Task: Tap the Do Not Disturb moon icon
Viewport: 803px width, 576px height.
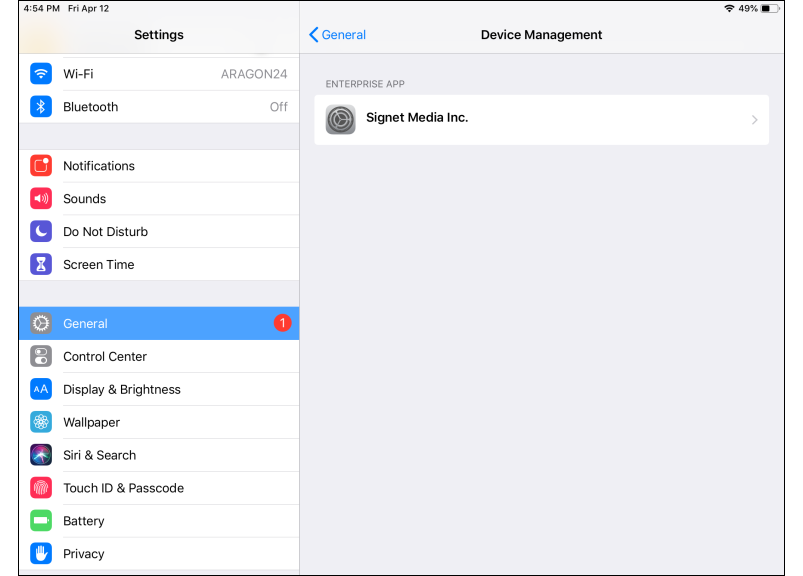Action: point(41,232)
